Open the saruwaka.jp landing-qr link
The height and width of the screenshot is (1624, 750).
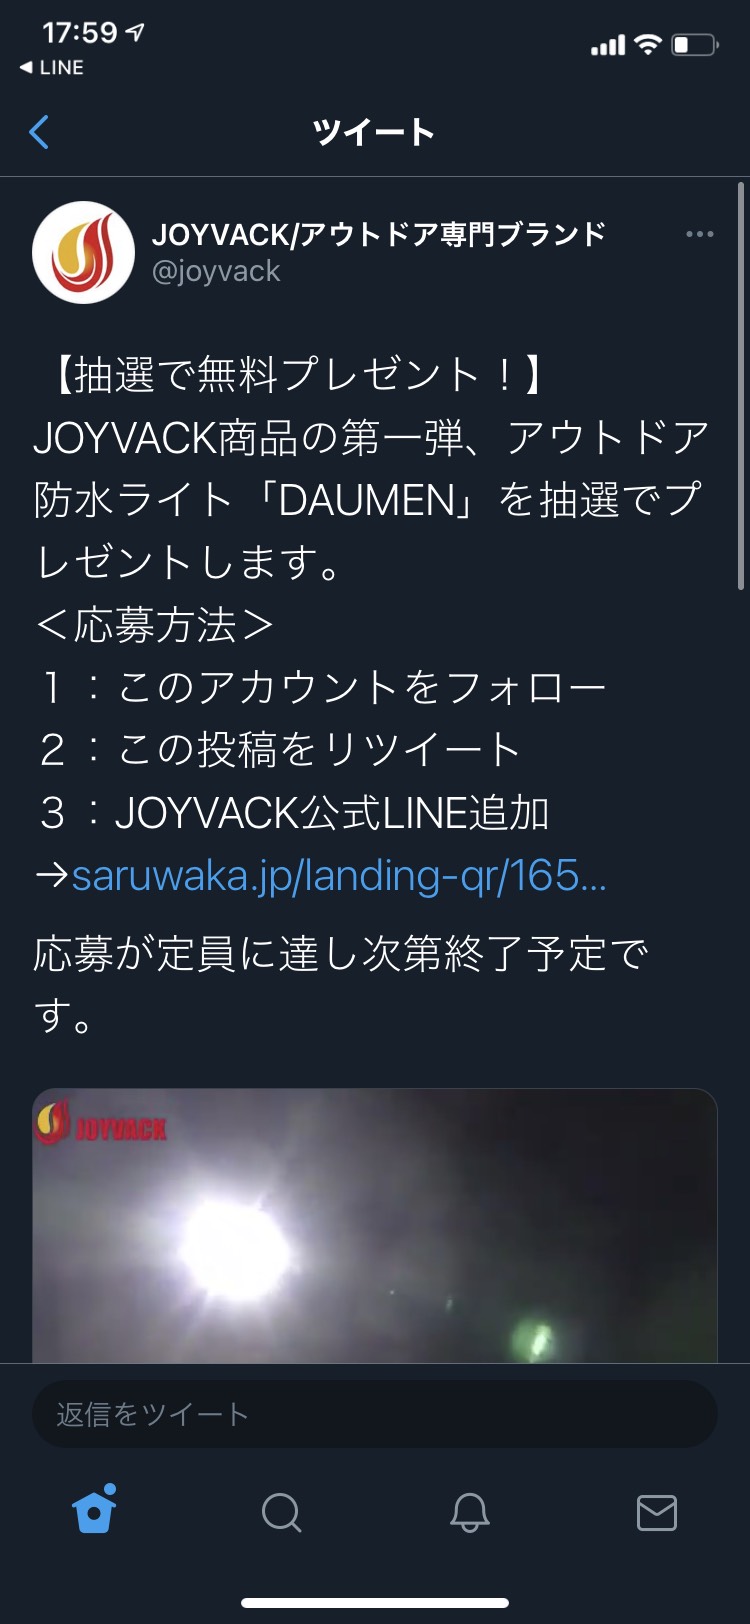coord(339,876)
